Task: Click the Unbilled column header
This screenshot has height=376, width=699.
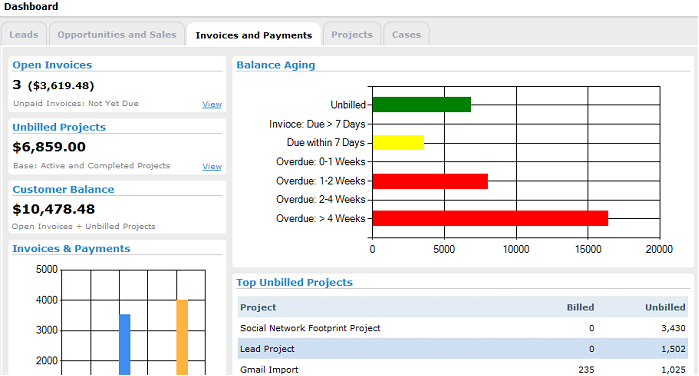Action: tap(665, 307)
